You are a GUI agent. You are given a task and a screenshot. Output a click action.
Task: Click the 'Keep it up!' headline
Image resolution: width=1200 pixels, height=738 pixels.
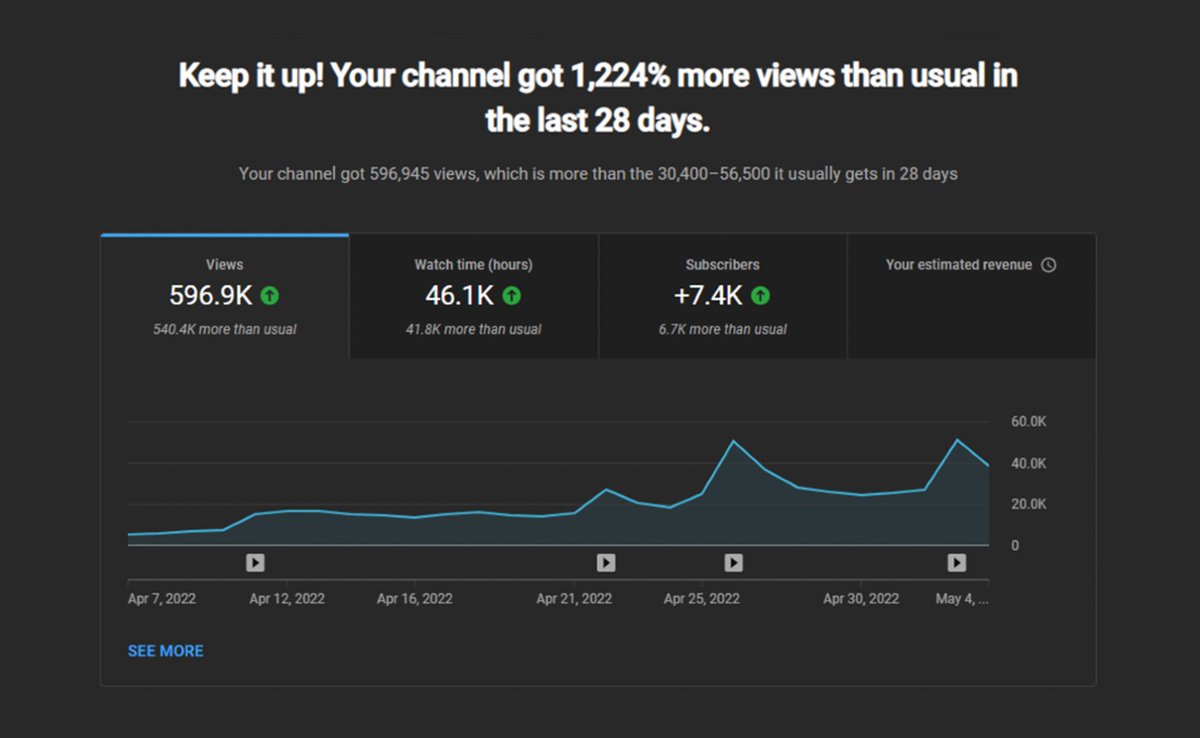point(598,98)
